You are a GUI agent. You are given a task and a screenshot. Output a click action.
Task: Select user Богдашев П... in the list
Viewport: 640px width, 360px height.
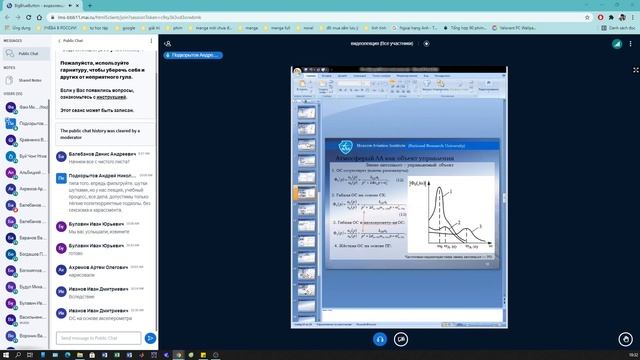point(26,254)
